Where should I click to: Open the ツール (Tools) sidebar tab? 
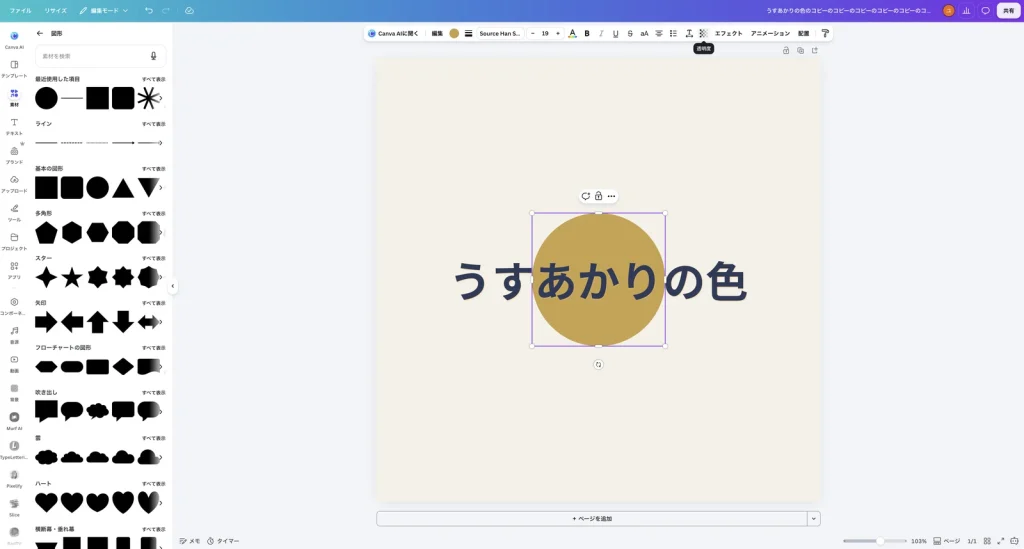pyautogui.click(x=14, y=212)
